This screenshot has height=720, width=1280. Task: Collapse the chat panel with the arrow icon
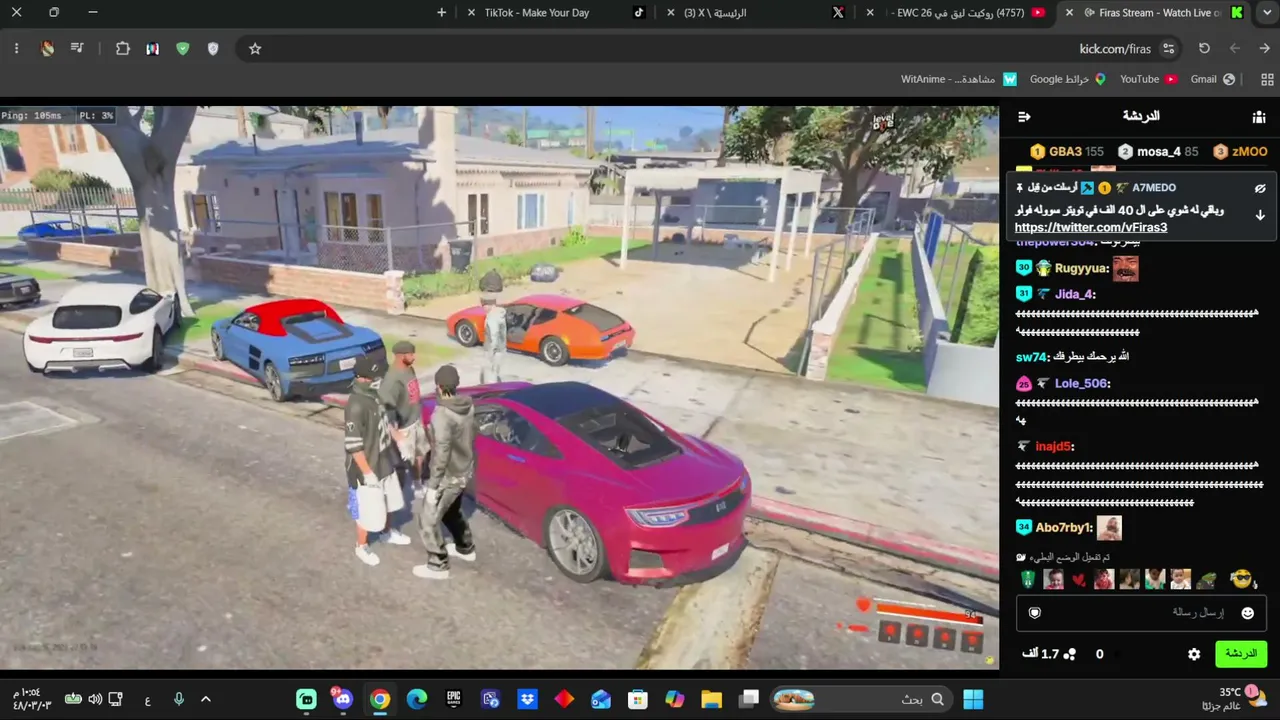1024,117
